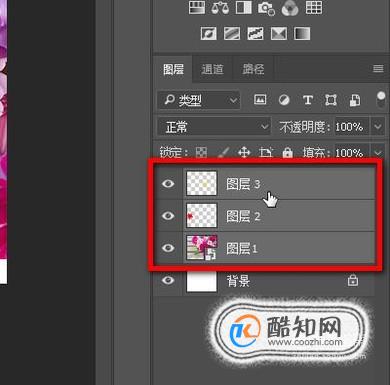The image size is (390, 385).
Task: Open the 正常 blend mode dropdown
Action: (214, 127)
